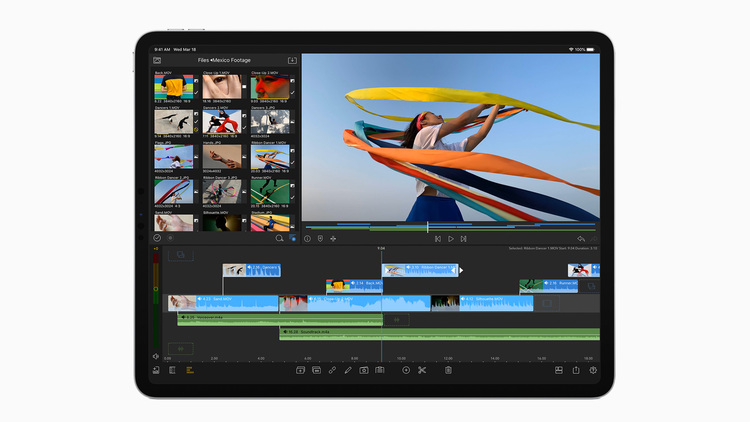Open the clip editor pencil icon
This screenshot has height=422, width=750.
pos(348,370)
